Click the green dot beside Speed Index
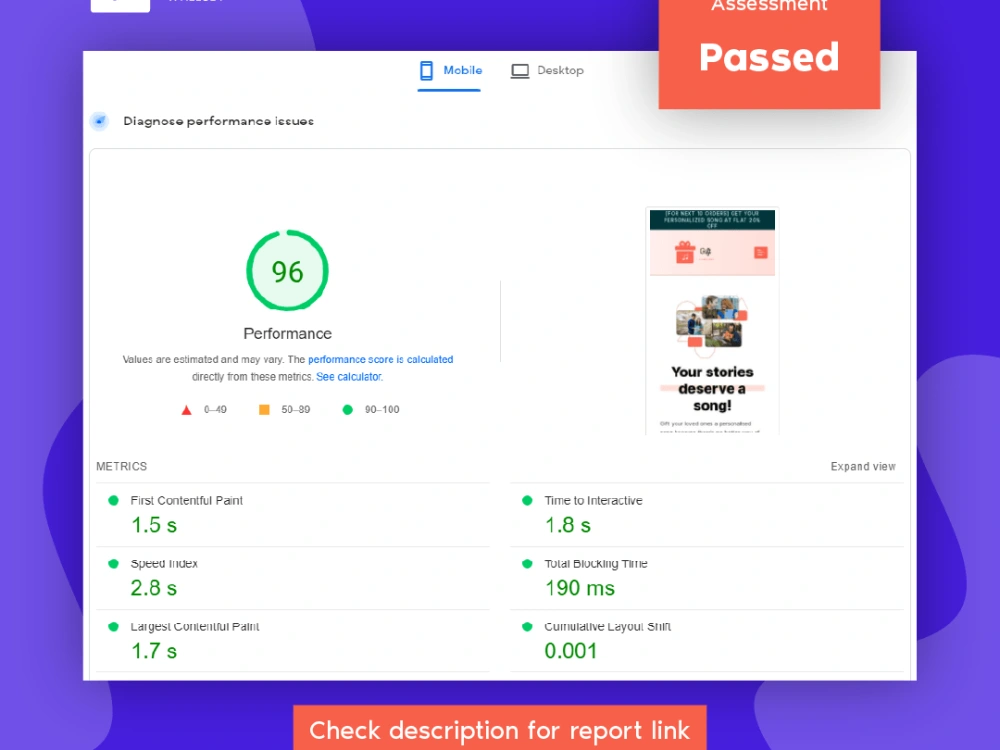 click(x=114, y=564)
